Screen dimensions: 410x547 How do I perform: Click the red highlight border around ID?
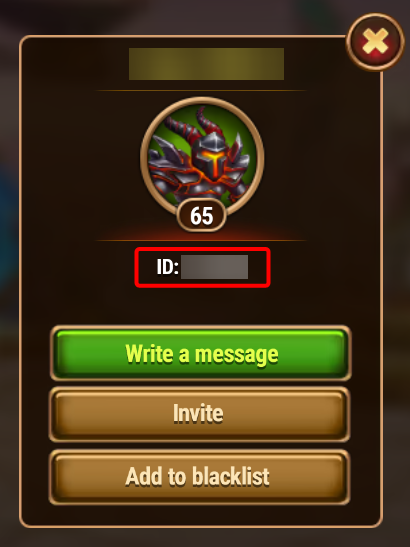pyautogui.click(x=202, y=248)
